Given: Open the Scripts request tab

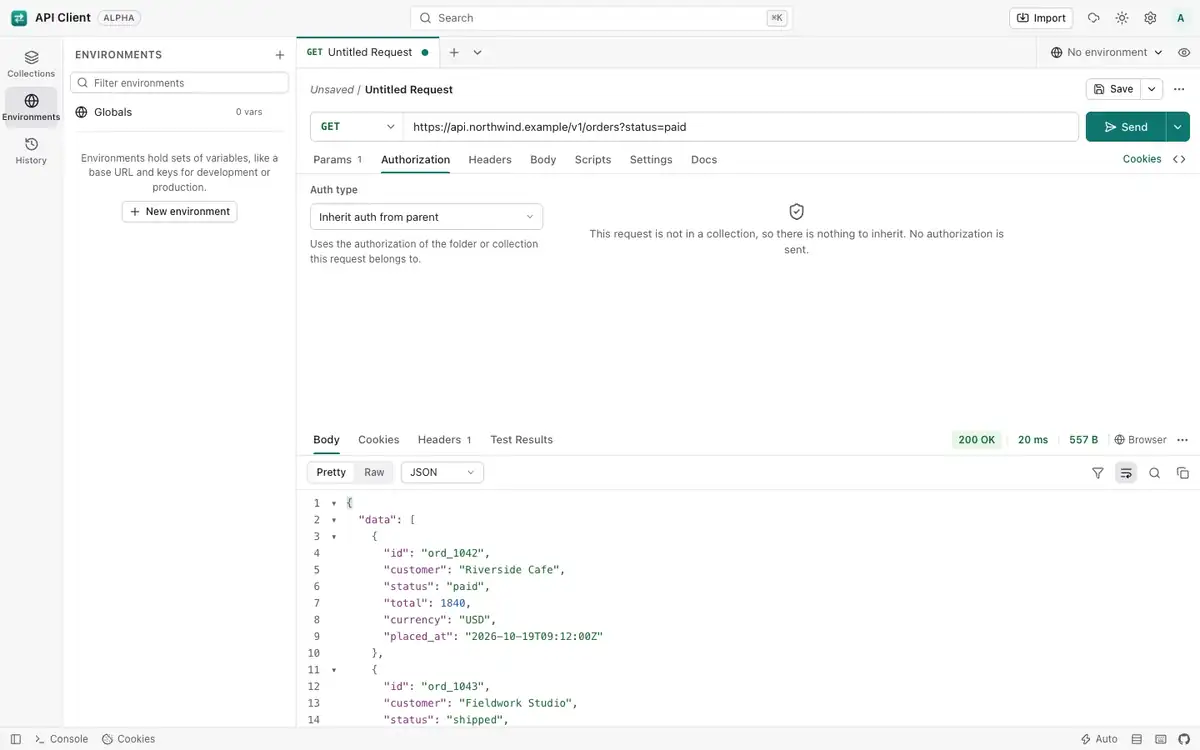Looking at the screenshot, I should coord(593,159).
